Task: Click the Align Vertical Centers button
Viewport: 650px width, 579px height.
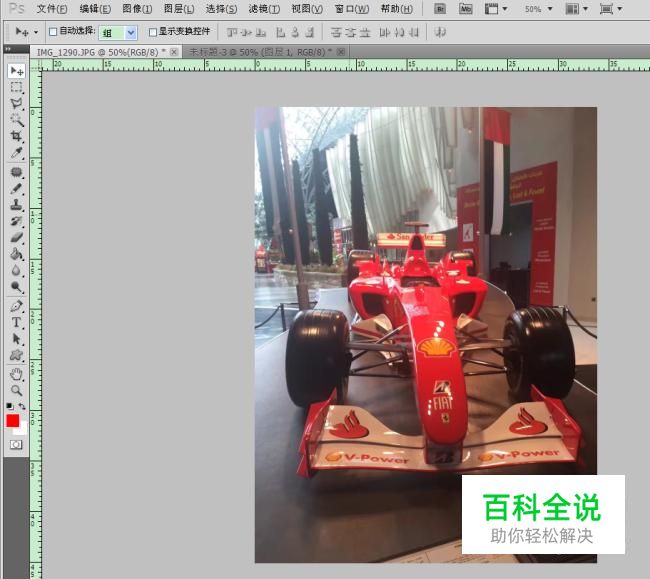Action: tap(246, 32)
